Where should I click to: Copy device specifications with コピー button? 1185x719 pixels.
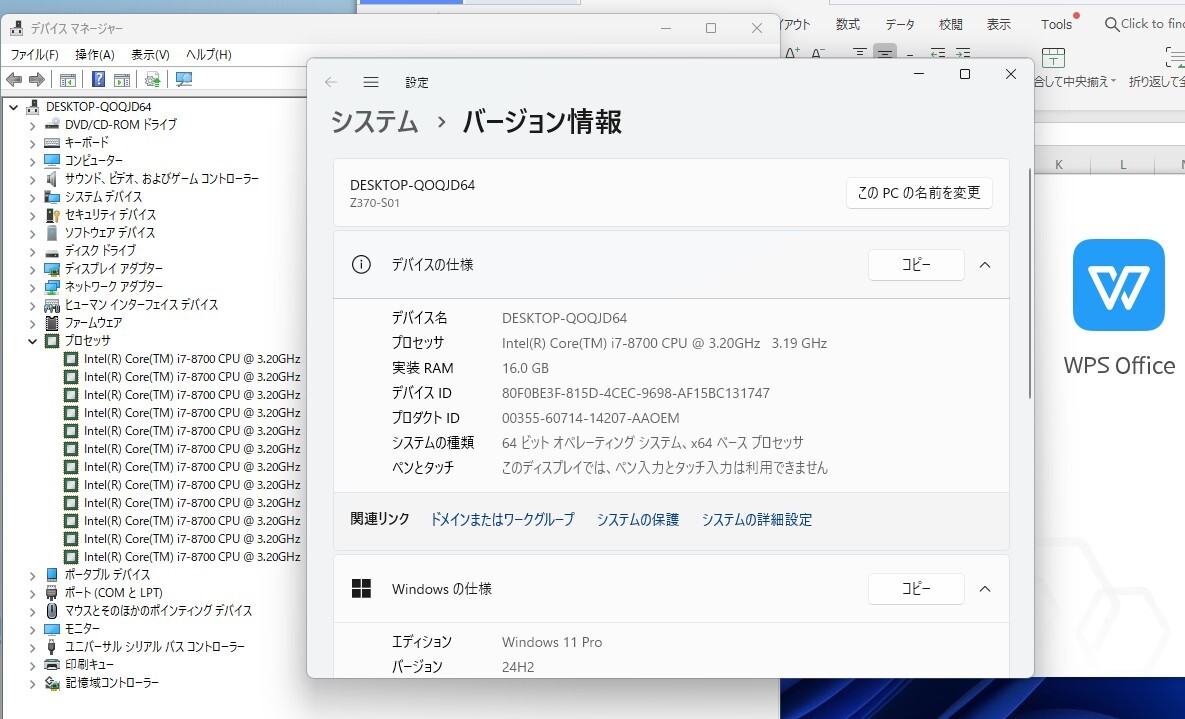click(916, 265)
